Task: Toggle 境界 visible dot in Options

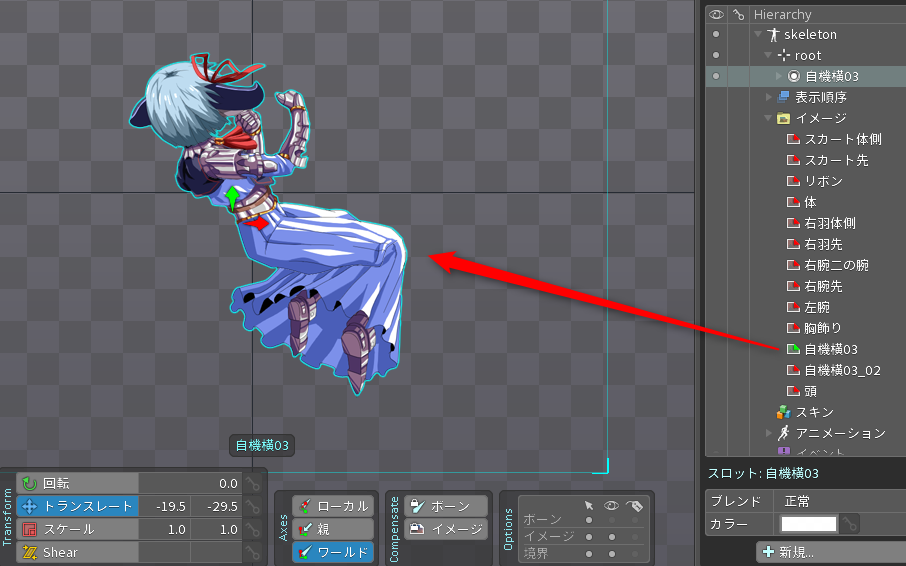Action: pyautogui.click(x=611, y=553)
